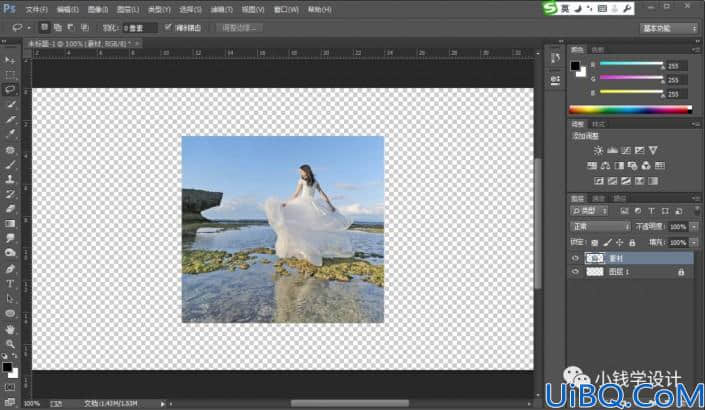This screenshot has height=410, width=705.
Task: Change screen mode at toolbox bottom
Action: click(10, 401)
